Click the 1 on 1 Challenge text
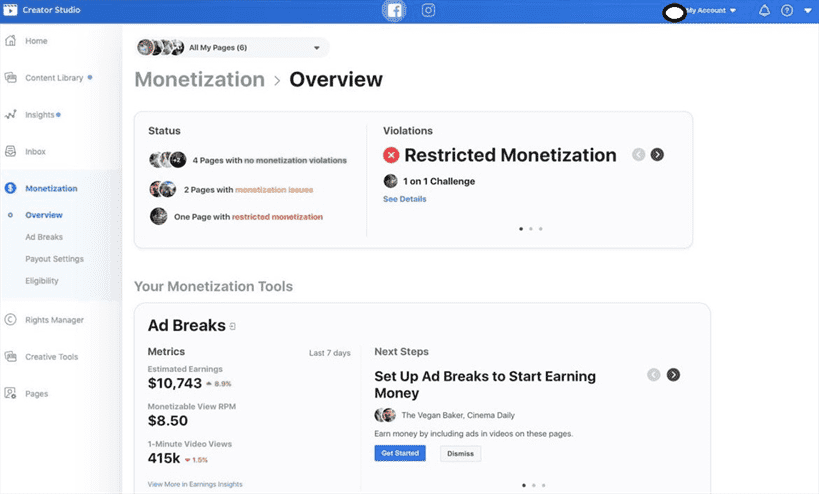Viewport: 819px width, 494px height. coord(439,181)
